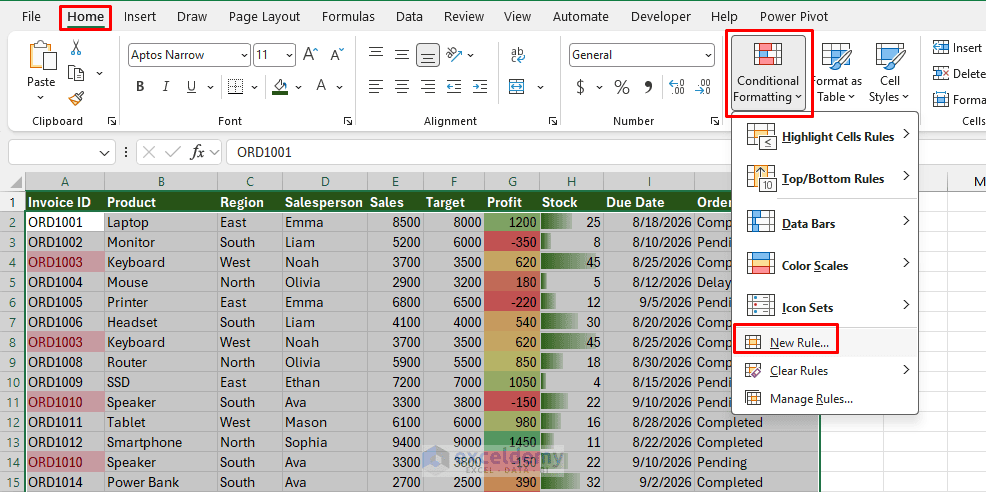Viewport: 986px width, 492px height.
Task: Decrease font size with smaller A icon
Action: point(337,55)
